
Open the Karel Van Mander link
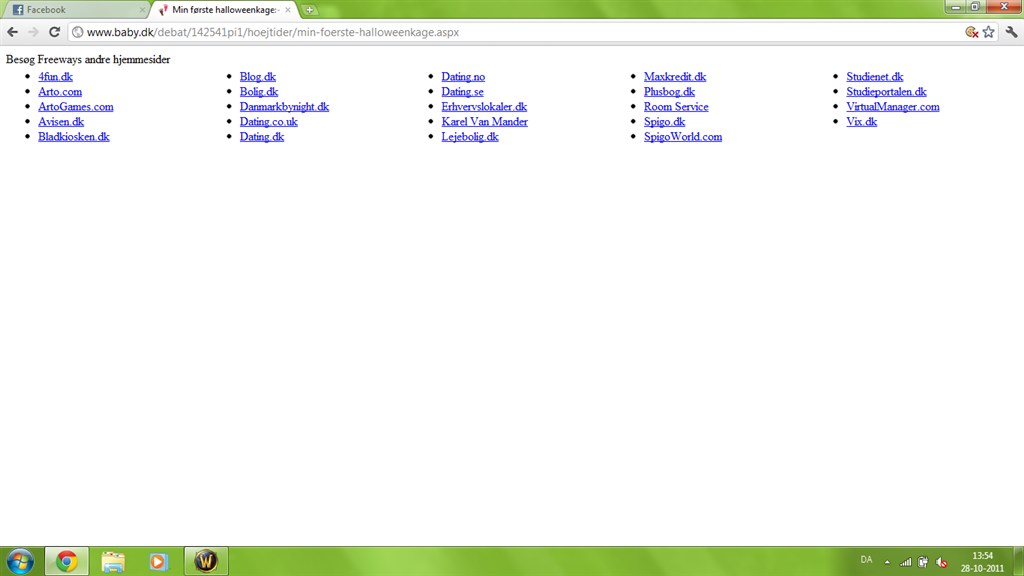(485, 121)
